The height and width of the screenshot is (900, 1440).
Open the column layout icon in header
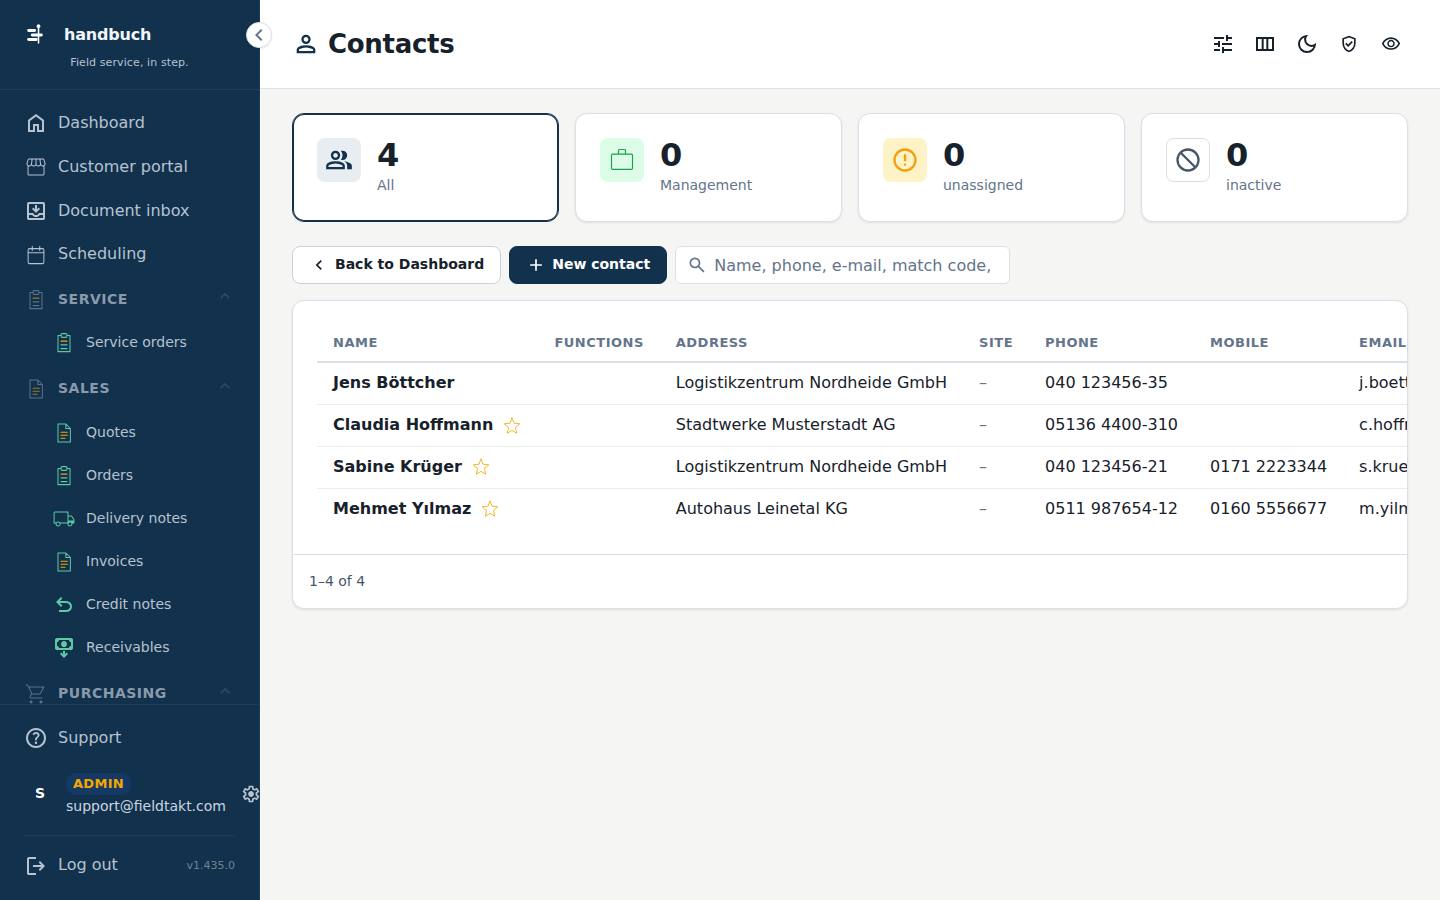1265,44
